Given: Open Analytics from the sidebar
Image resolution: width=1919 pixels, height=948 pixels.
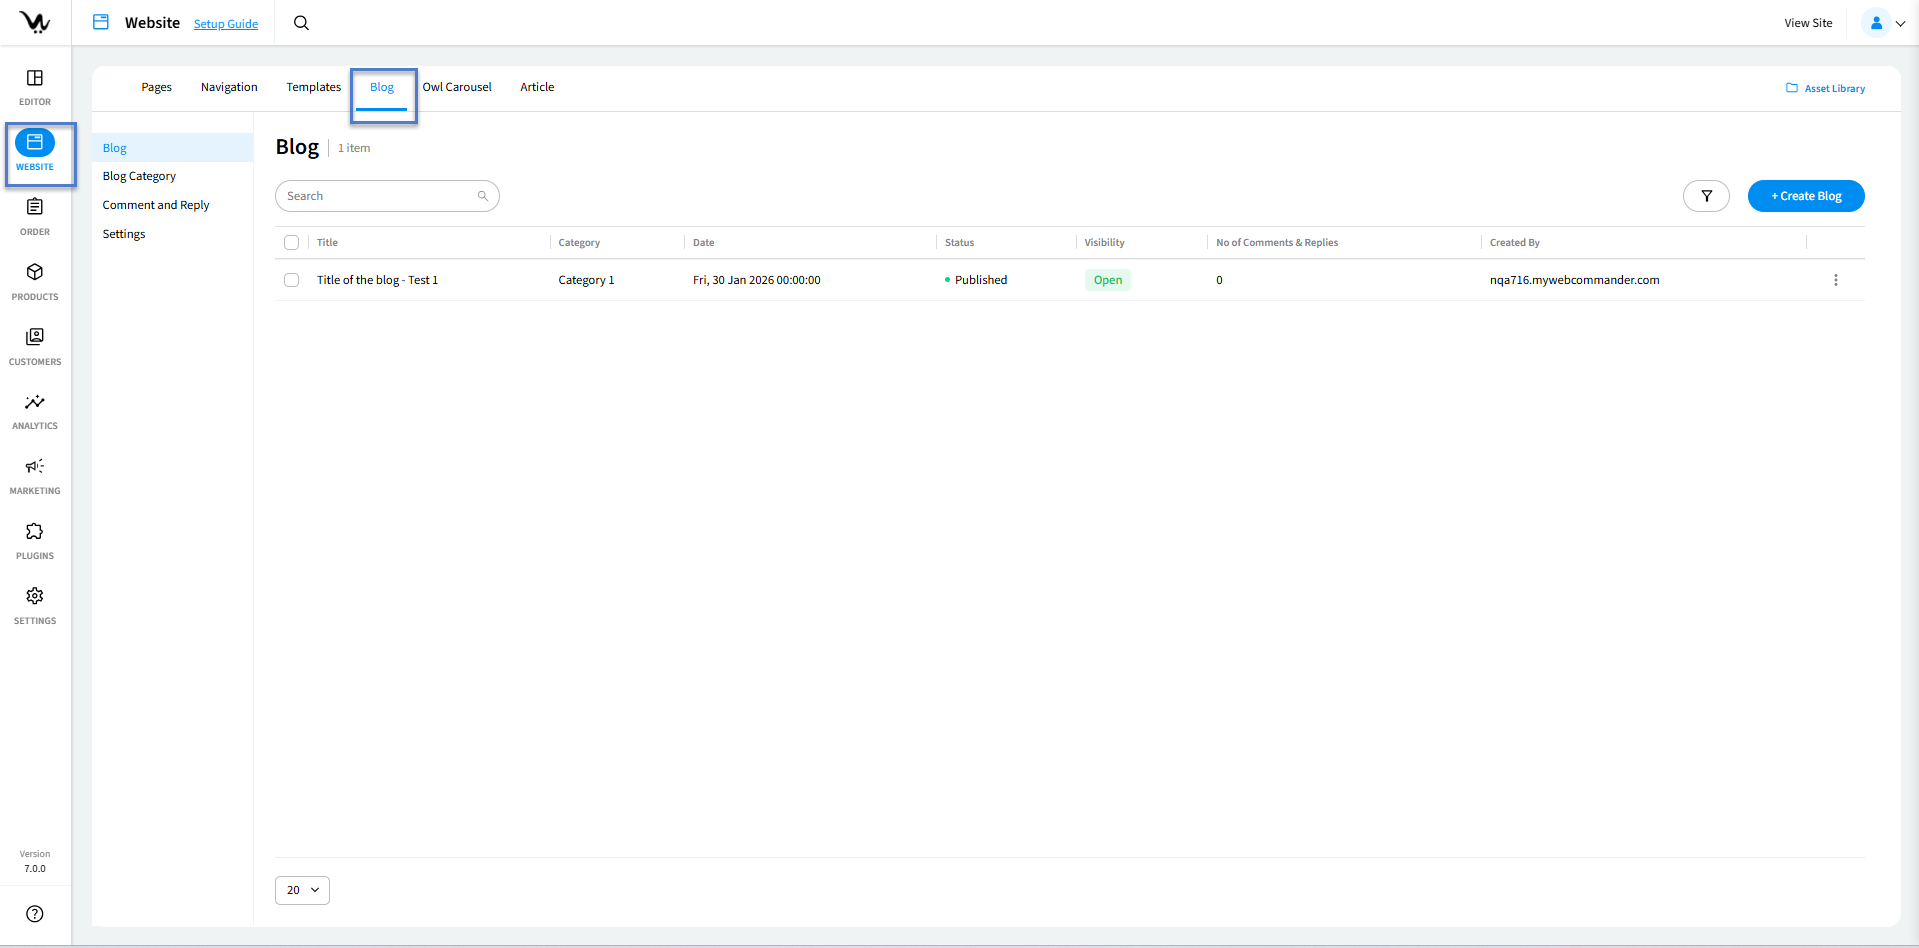Looking at the screenshot, I should 35,411.
